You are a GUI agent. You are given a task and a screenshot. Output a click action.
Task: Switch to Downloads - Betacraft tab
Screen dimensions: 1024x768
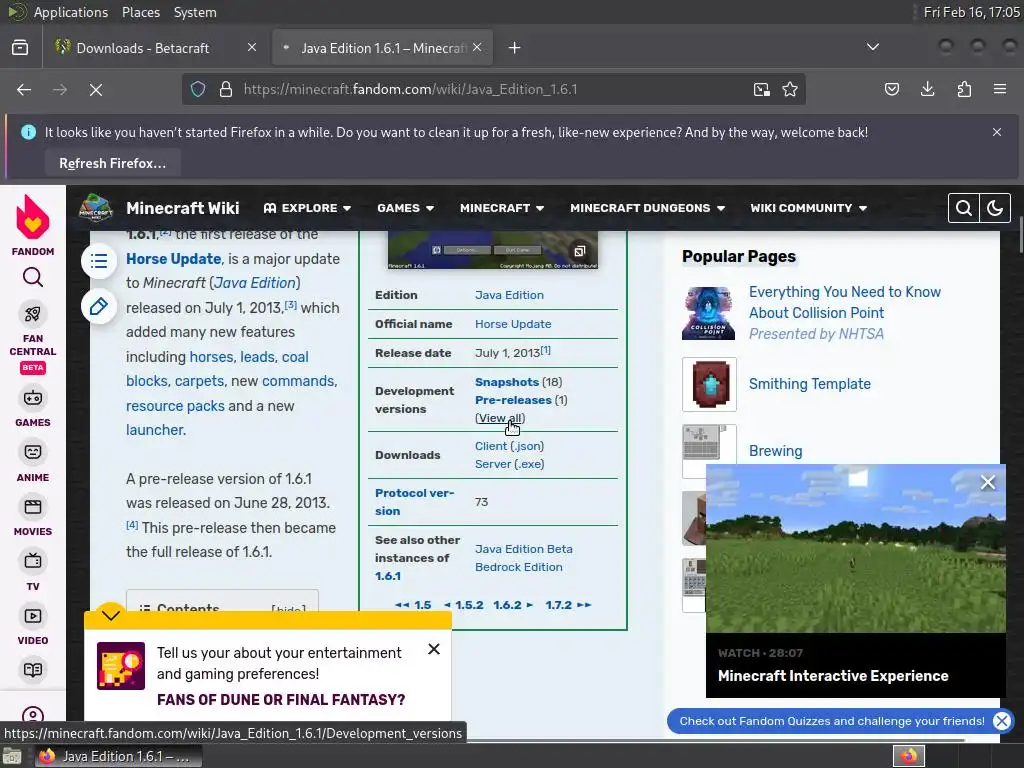pos(156,48)
